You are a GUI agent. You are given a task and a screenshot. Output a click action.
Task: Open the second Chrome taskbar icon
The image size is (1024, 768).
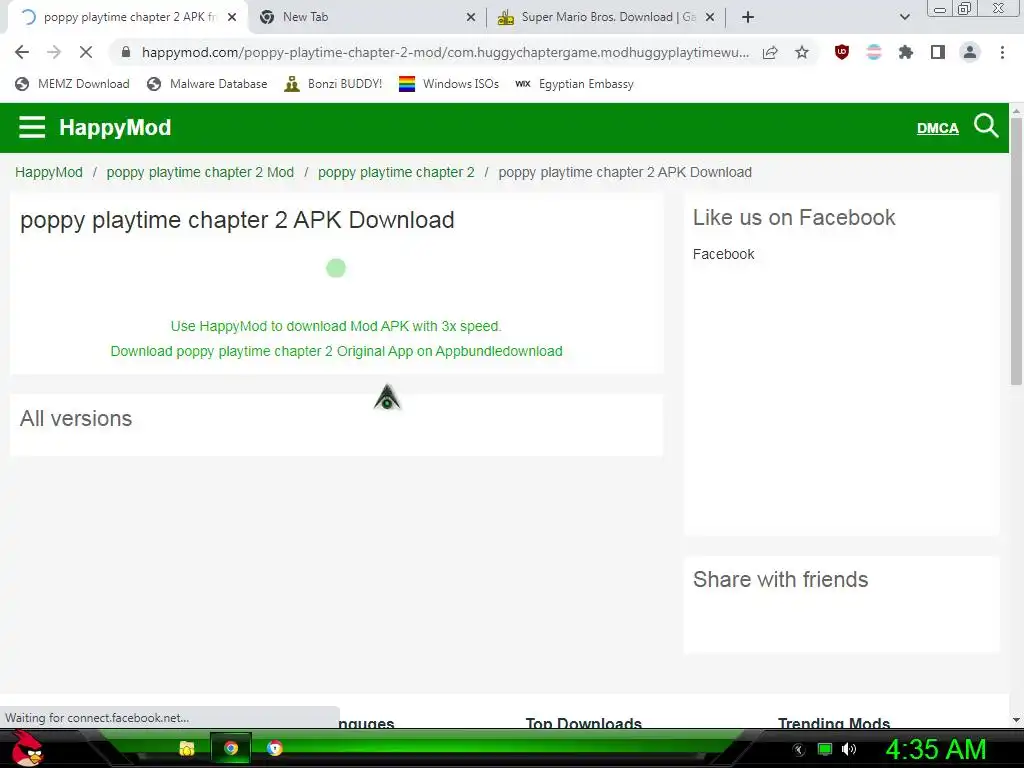tap(274, 748)
